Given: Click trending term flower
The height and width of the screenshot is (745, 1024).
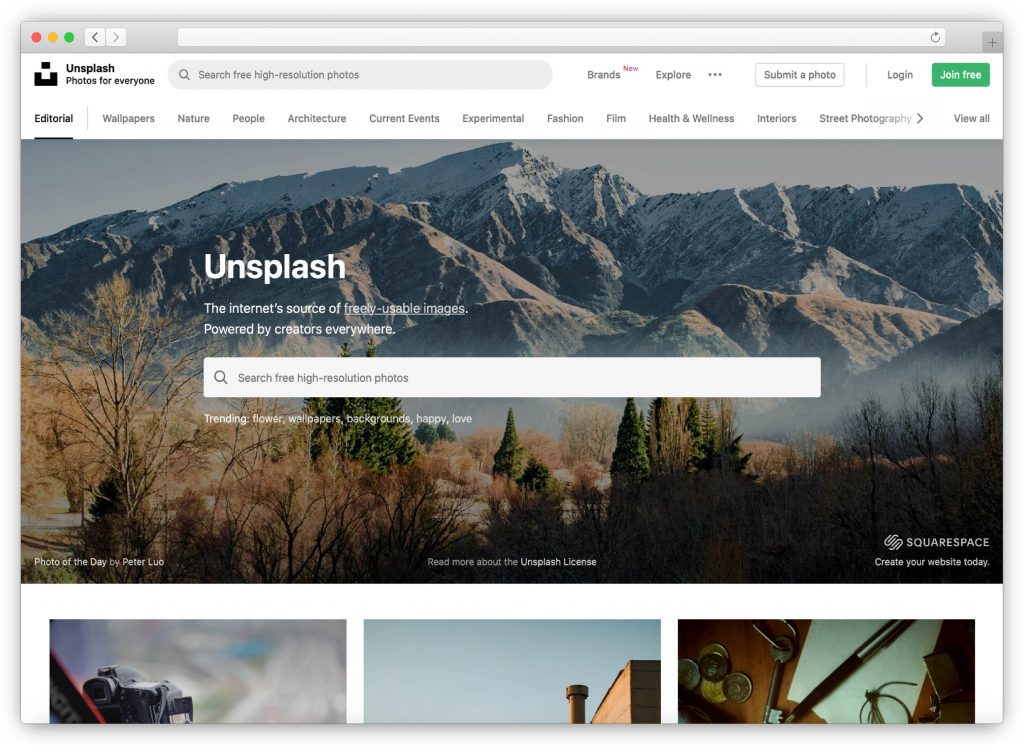Looking at the screenshot, I should tap(267, 419).
